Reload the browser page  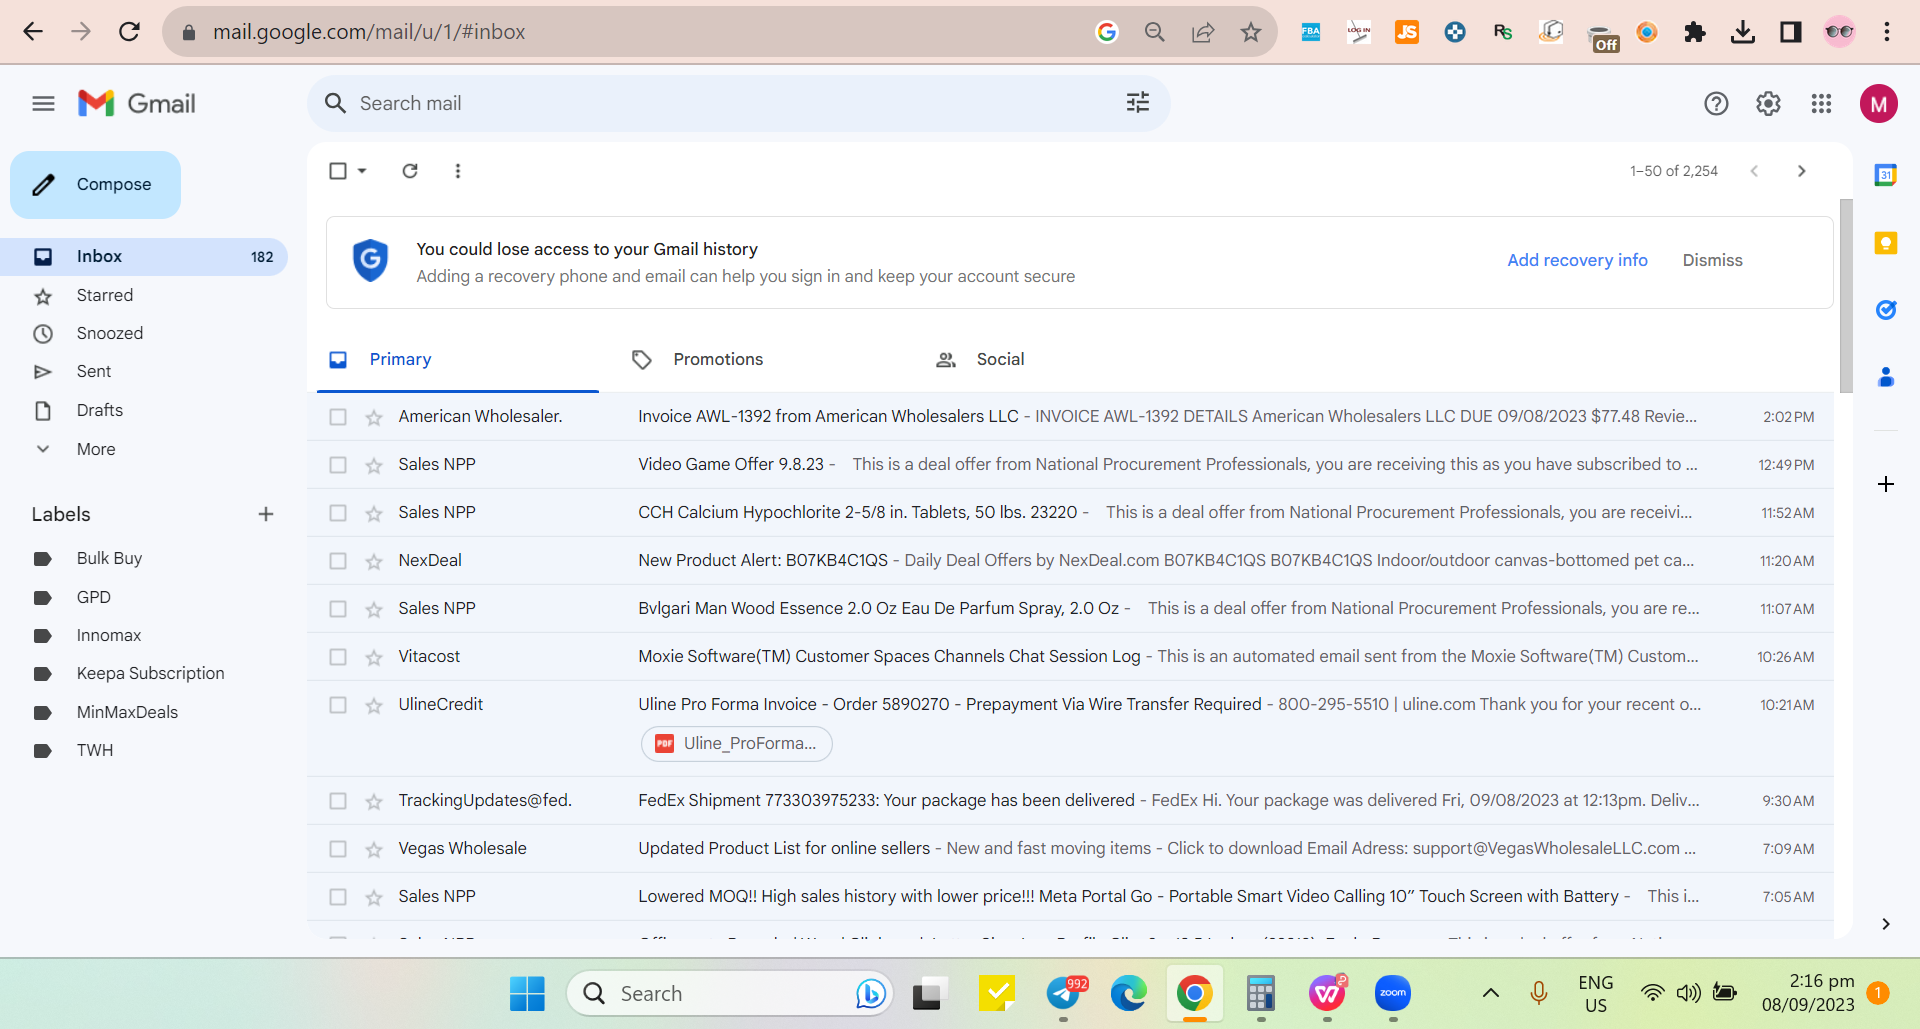click(x=129, y=32)
